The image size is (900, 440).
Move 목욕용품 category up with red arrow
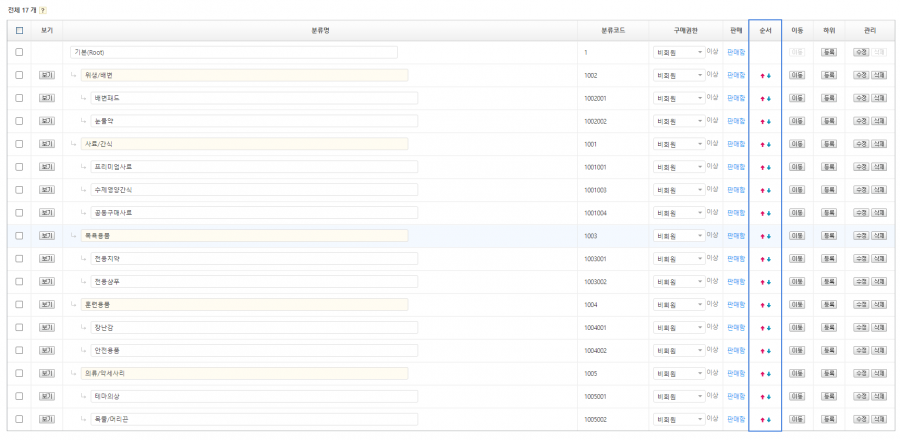(x=762, y=236)
